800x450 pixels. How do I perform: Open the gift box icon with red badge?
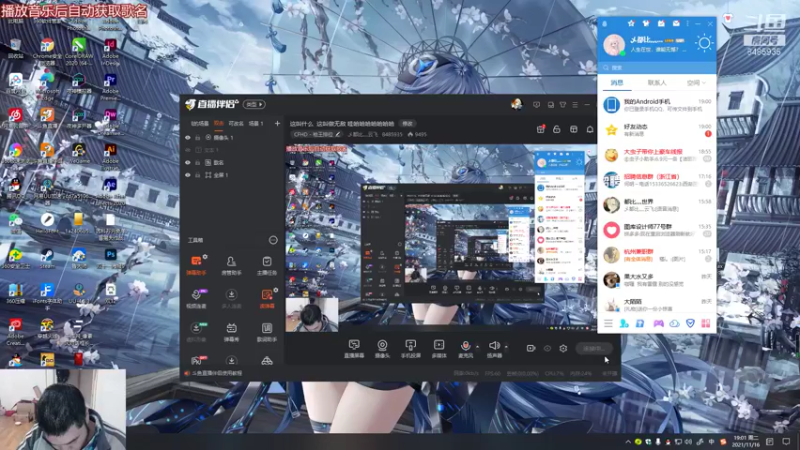point(541,129)
